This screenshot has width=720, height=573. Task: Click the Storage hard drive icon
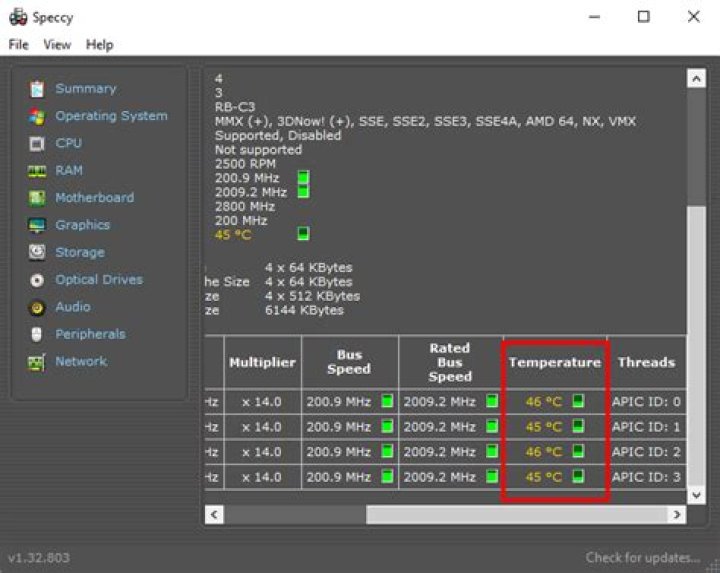37,252
